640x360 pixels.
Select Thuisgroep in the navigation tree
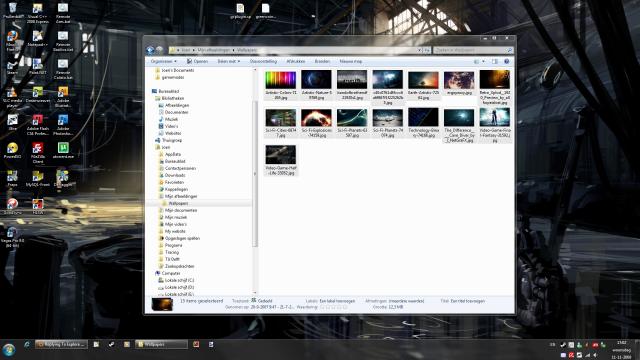(168, 140)
